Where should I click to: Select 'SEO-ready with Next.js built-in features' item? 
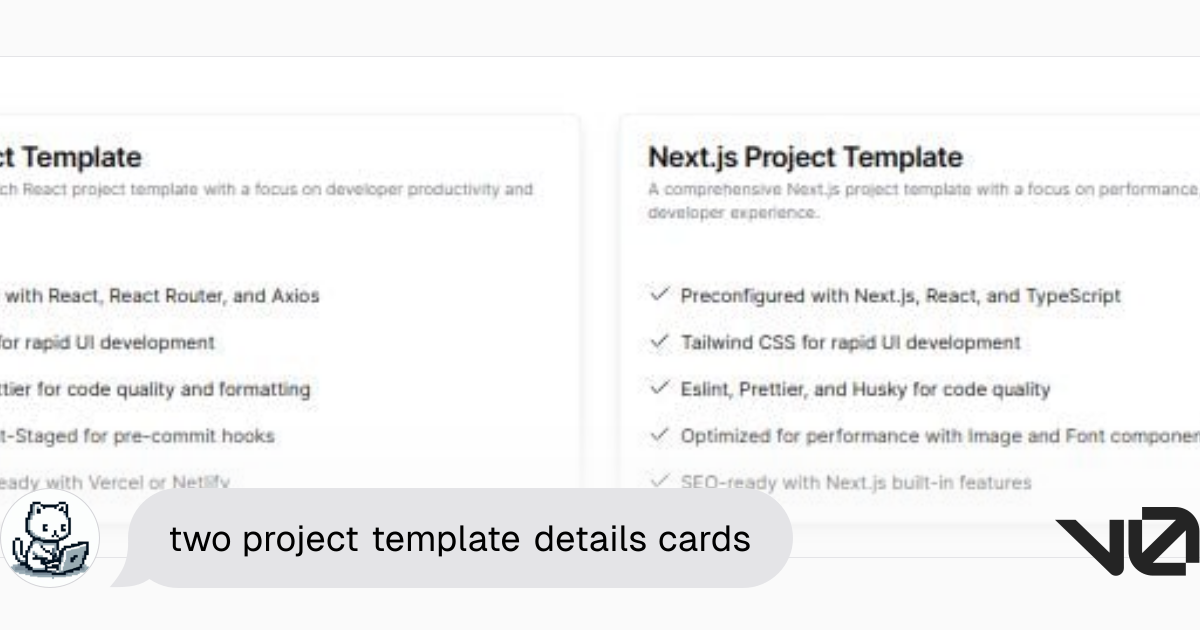pos(855,483)
